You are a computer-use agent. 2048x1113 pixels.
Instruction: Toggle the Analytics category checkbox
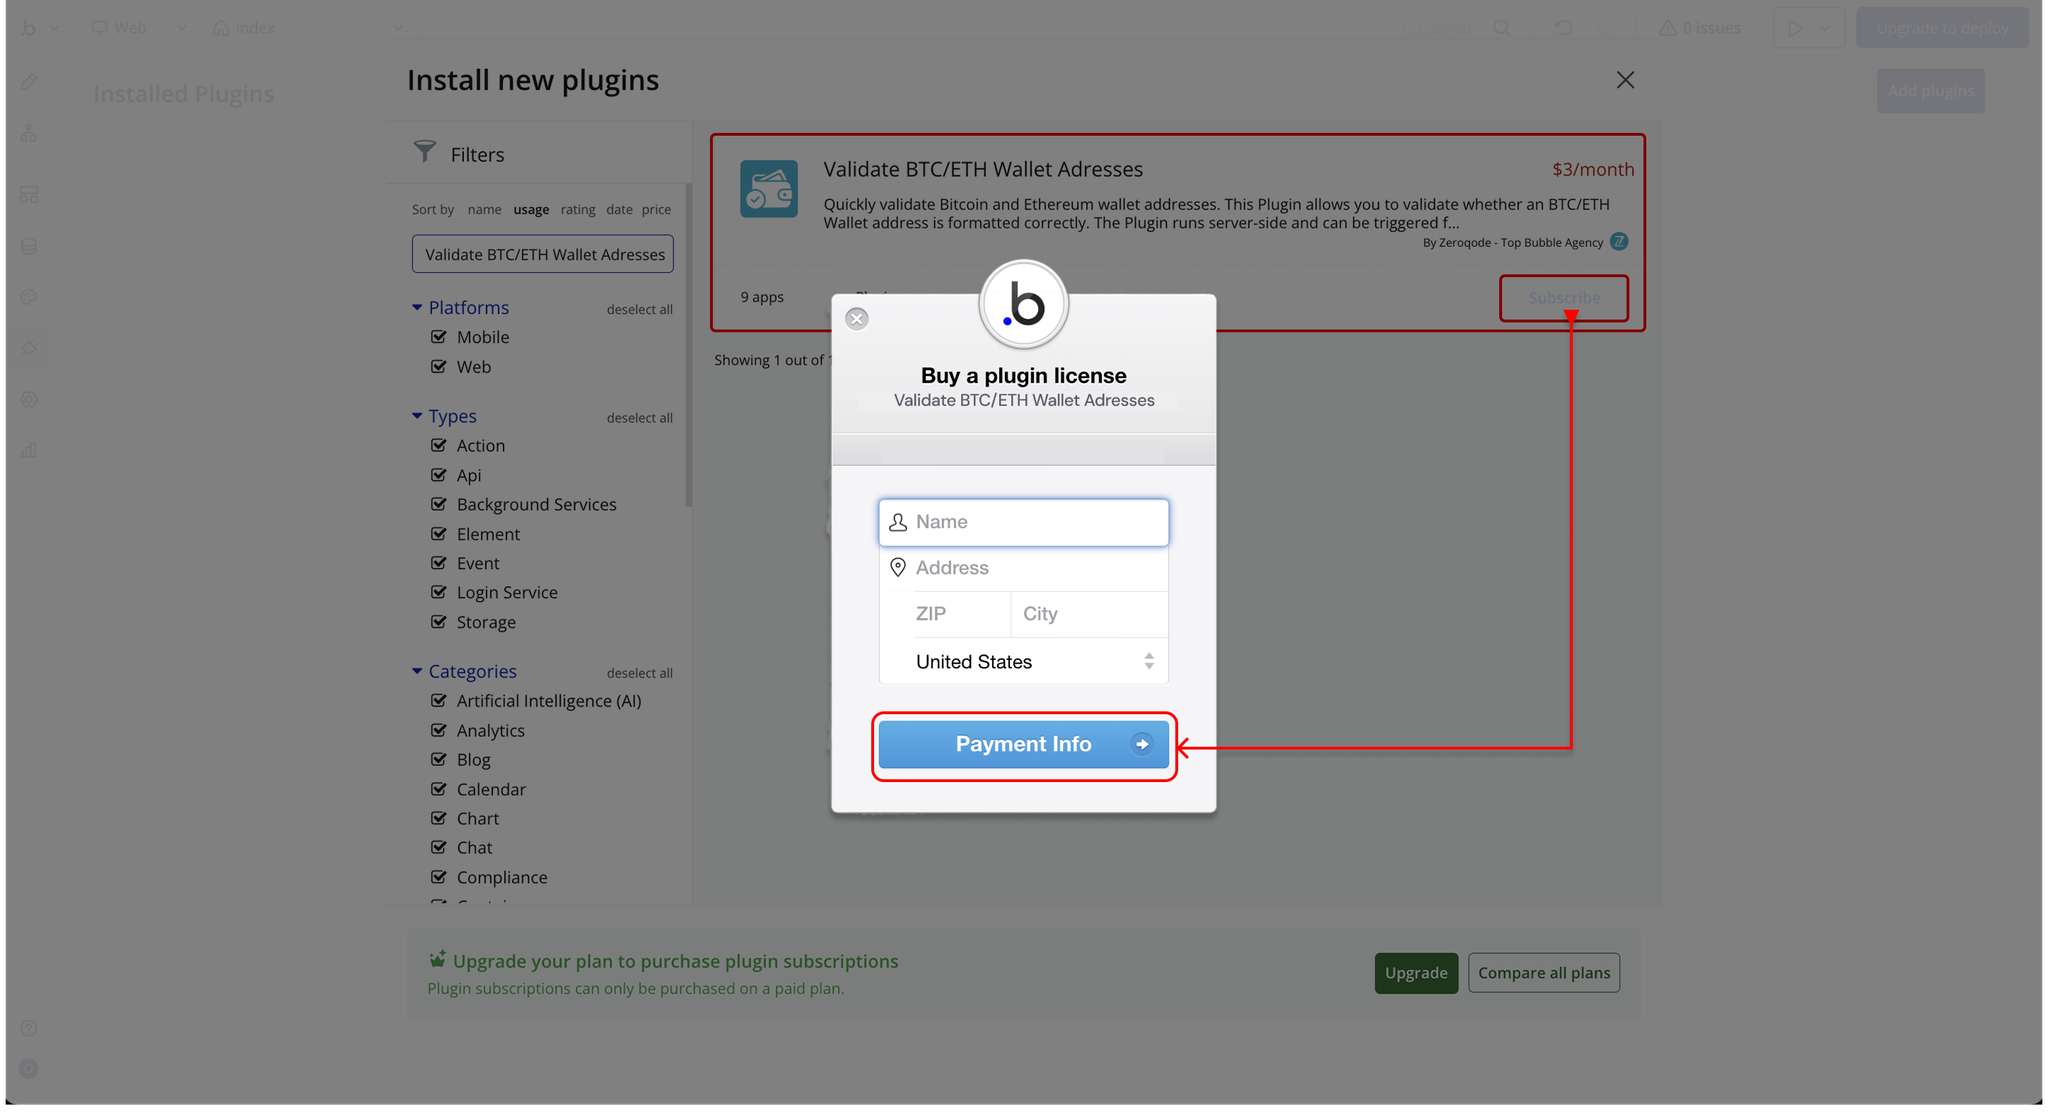[439, 730]
